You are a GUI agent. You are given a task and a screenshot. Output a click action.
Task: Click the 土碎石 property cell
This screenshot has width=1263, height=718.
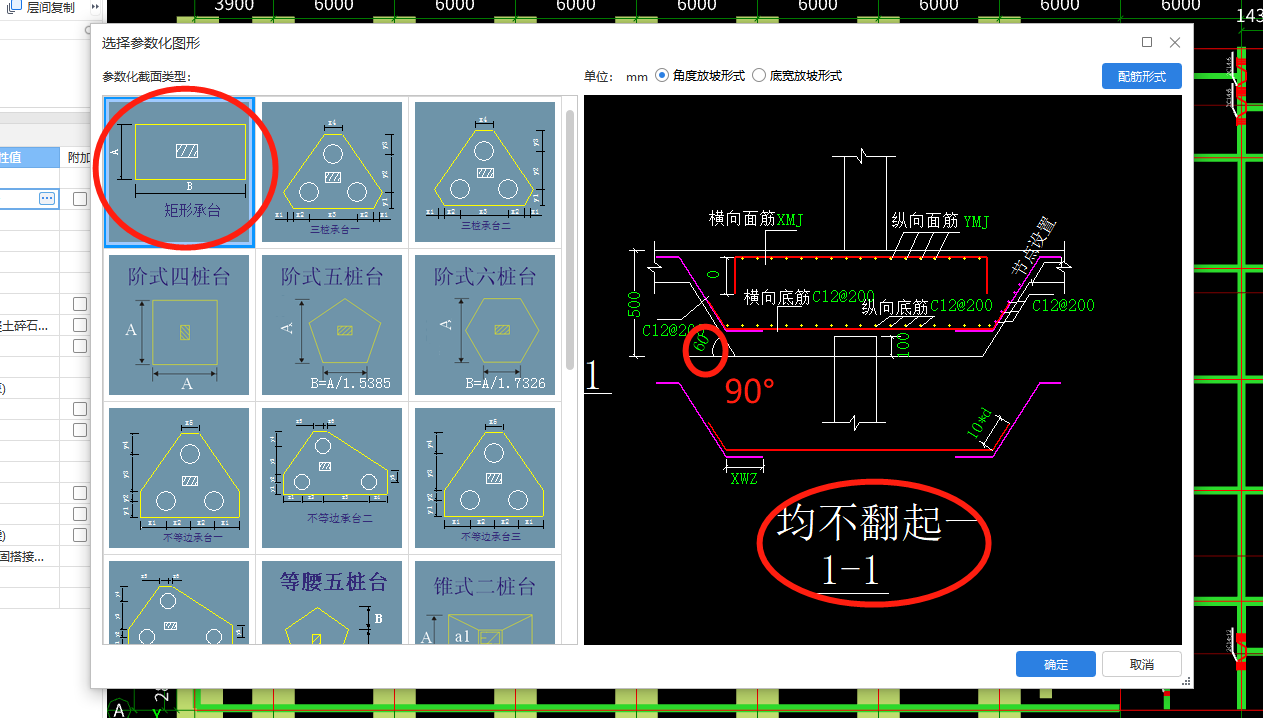coord(30,325)
